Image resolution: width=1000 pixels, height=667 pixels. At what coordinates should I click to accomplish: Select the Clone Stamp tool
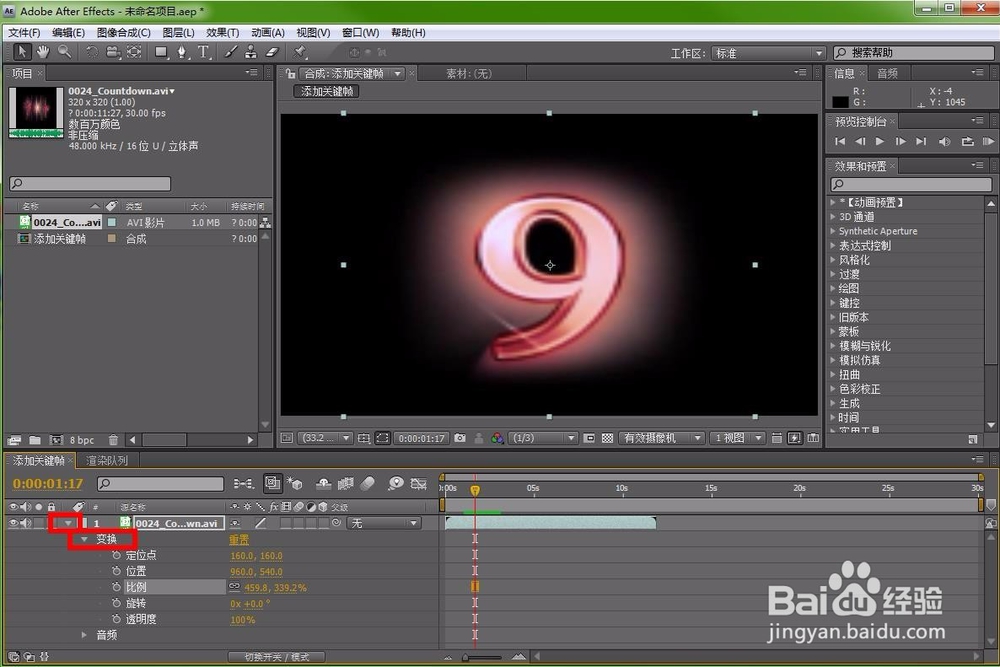251,52
